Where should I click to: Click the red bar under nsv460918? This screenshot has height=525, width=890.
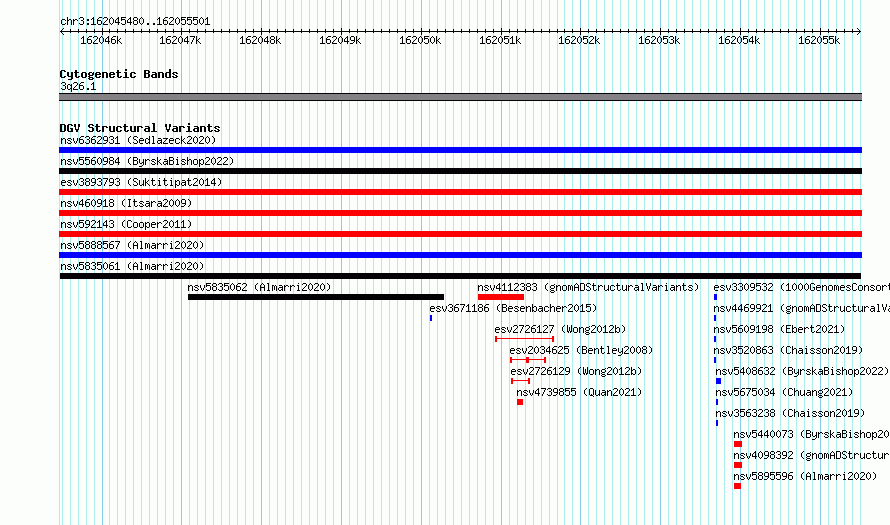(x=460, y=213)
